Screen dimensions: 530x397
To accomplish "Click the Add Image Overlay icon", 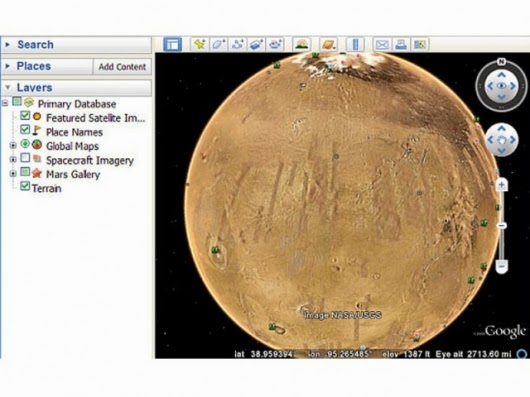I will coord(256,44).
